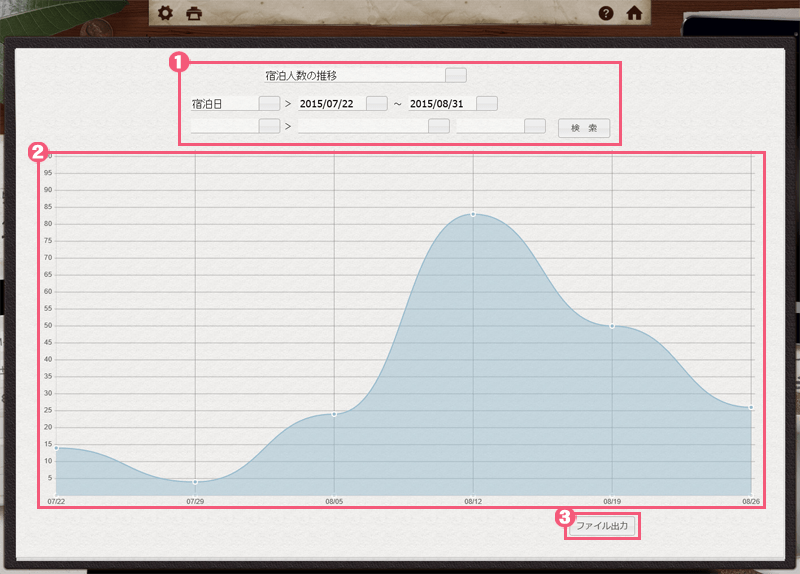Open the second-row right value dropdown
The image size is (800, 574).
click(535, 126)
